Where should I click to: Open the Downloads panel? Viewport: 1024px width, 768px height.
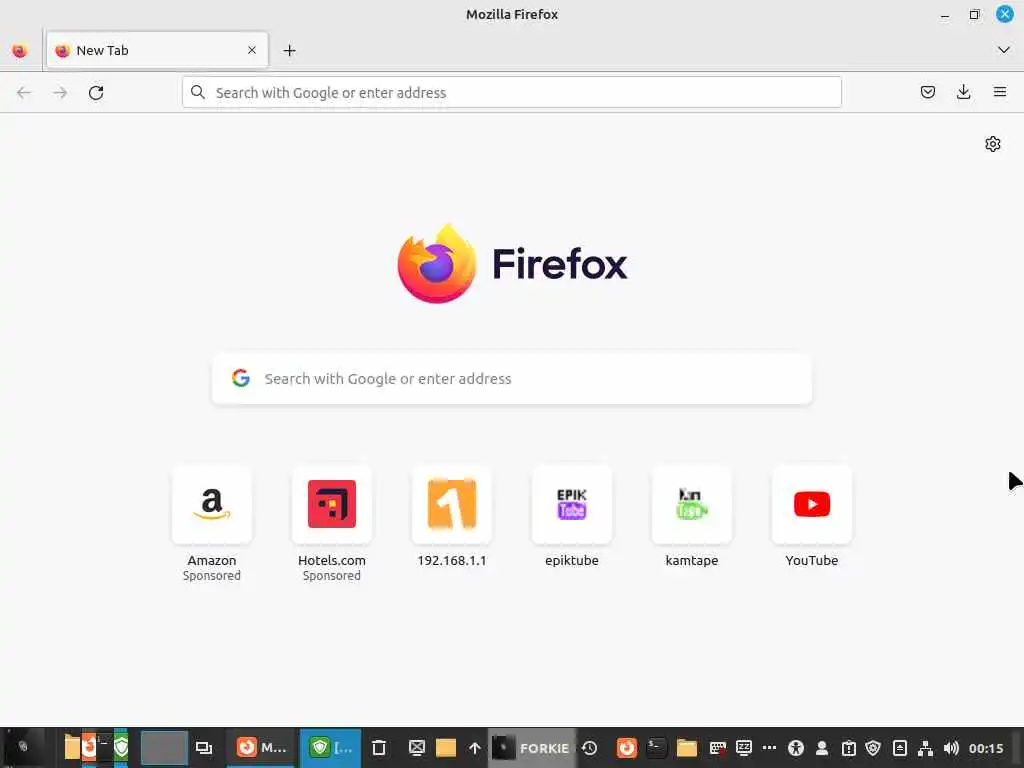[x=963, y=92]
